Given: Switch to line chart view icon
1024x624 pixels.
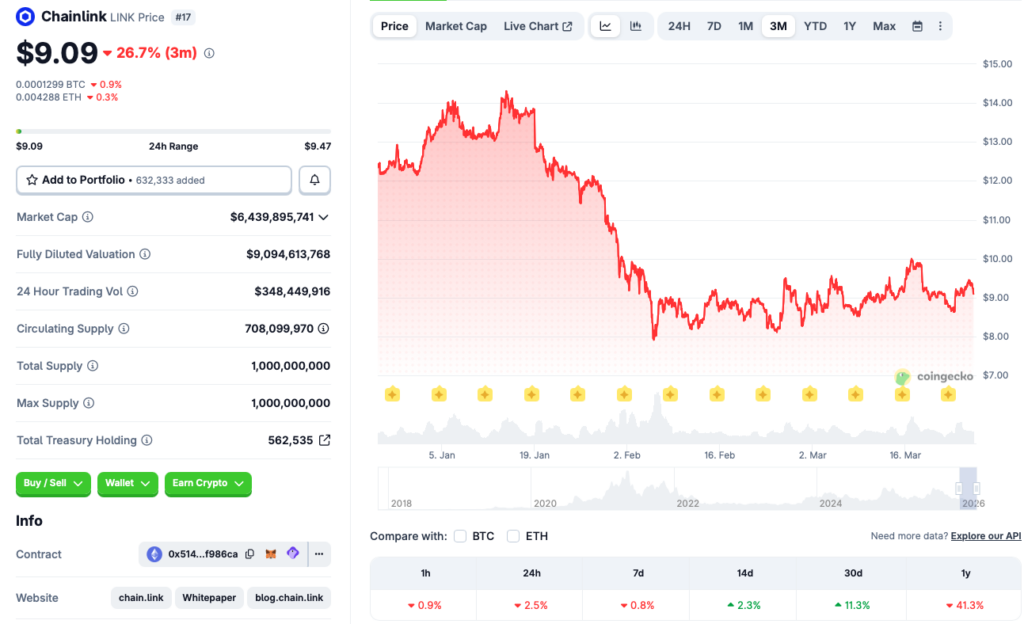Looking at the screenshot, I should (x=605, y=26).
